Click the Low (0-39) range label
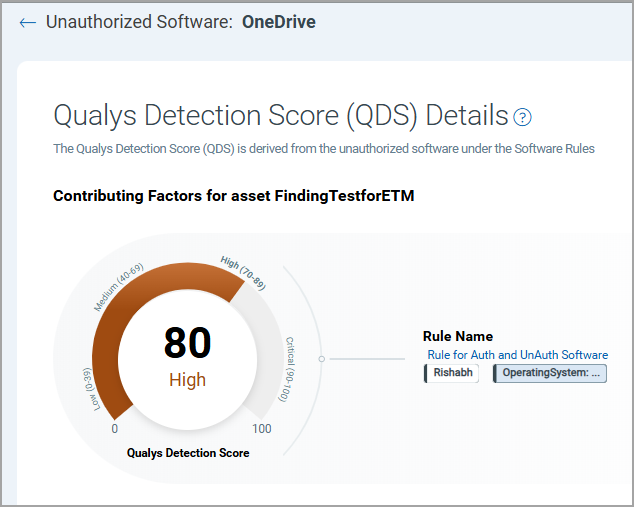 (x=91, y=389)
